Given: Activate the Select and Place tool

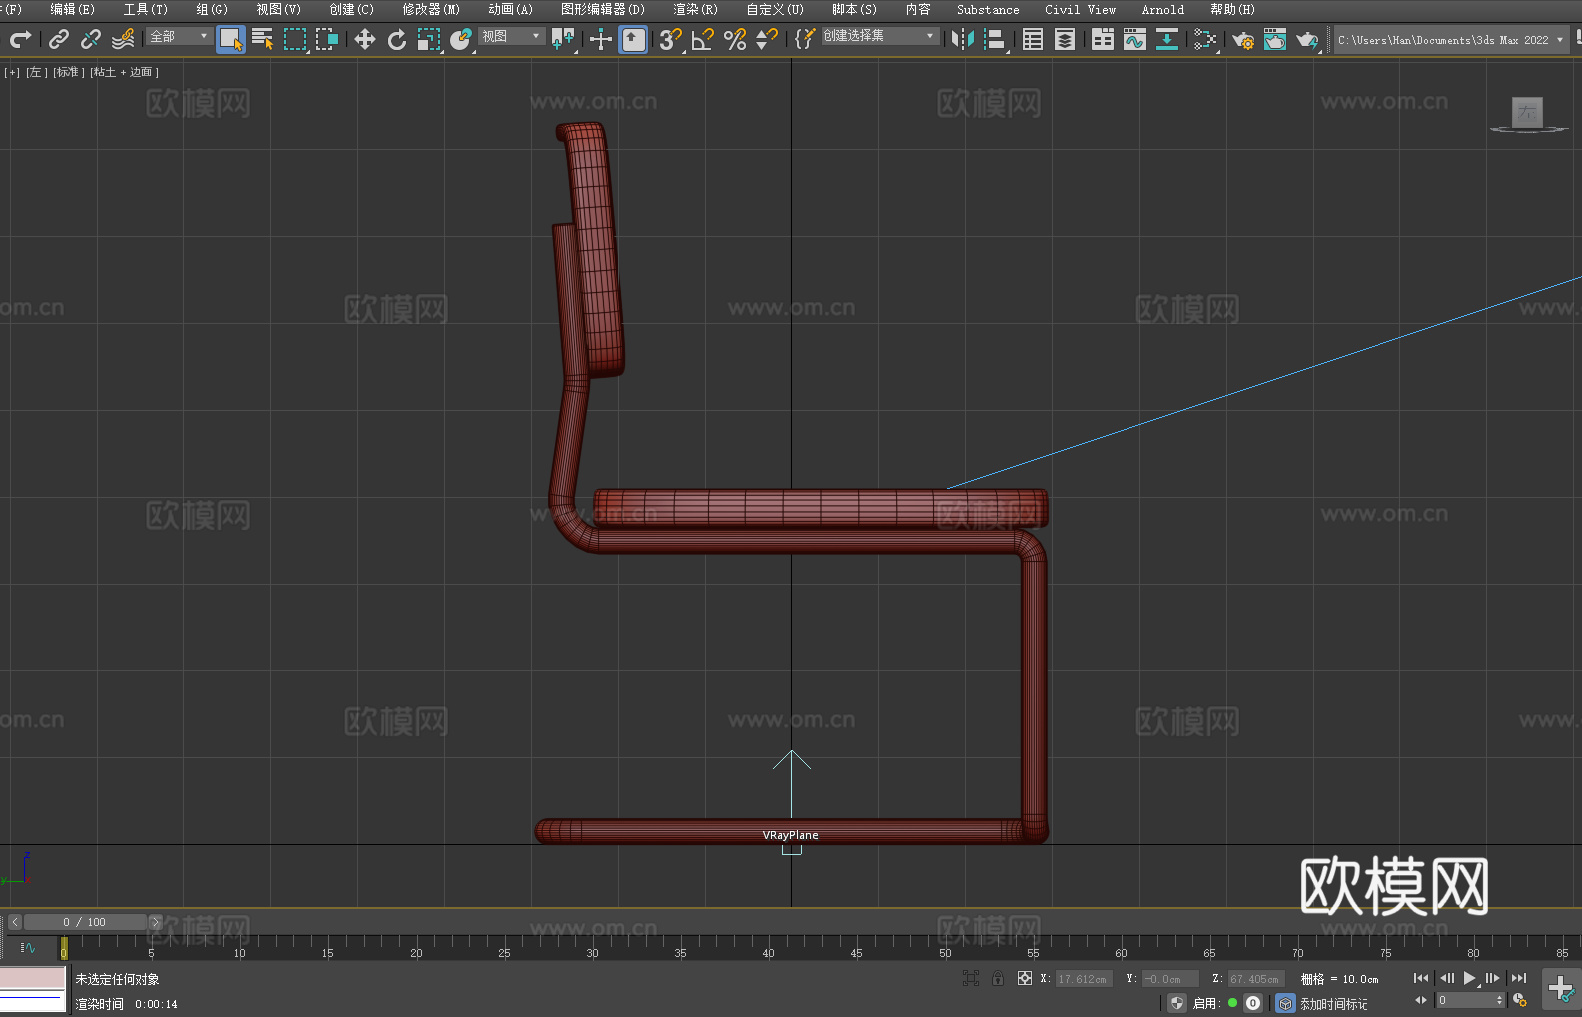Looking at the screenshot, I should click(461, 39).
